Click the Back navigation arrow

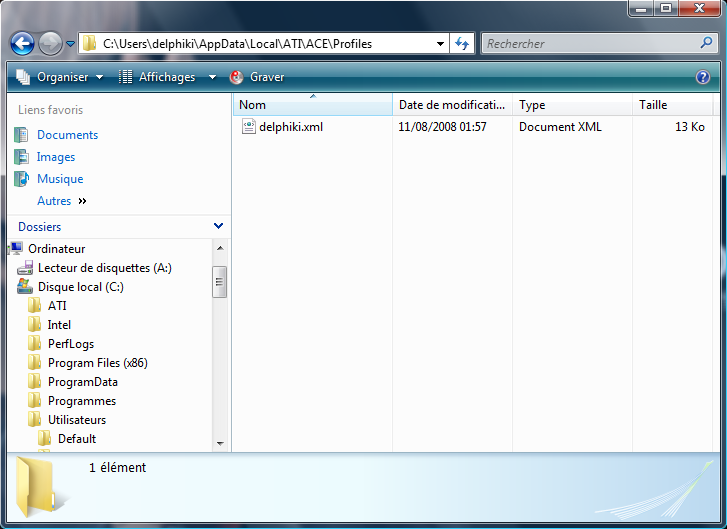coord(23,44)
